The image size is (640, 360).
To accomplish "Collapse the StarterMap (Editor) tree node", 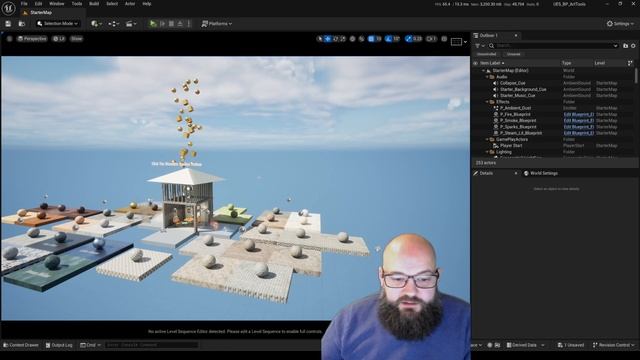I will (483, 71).
